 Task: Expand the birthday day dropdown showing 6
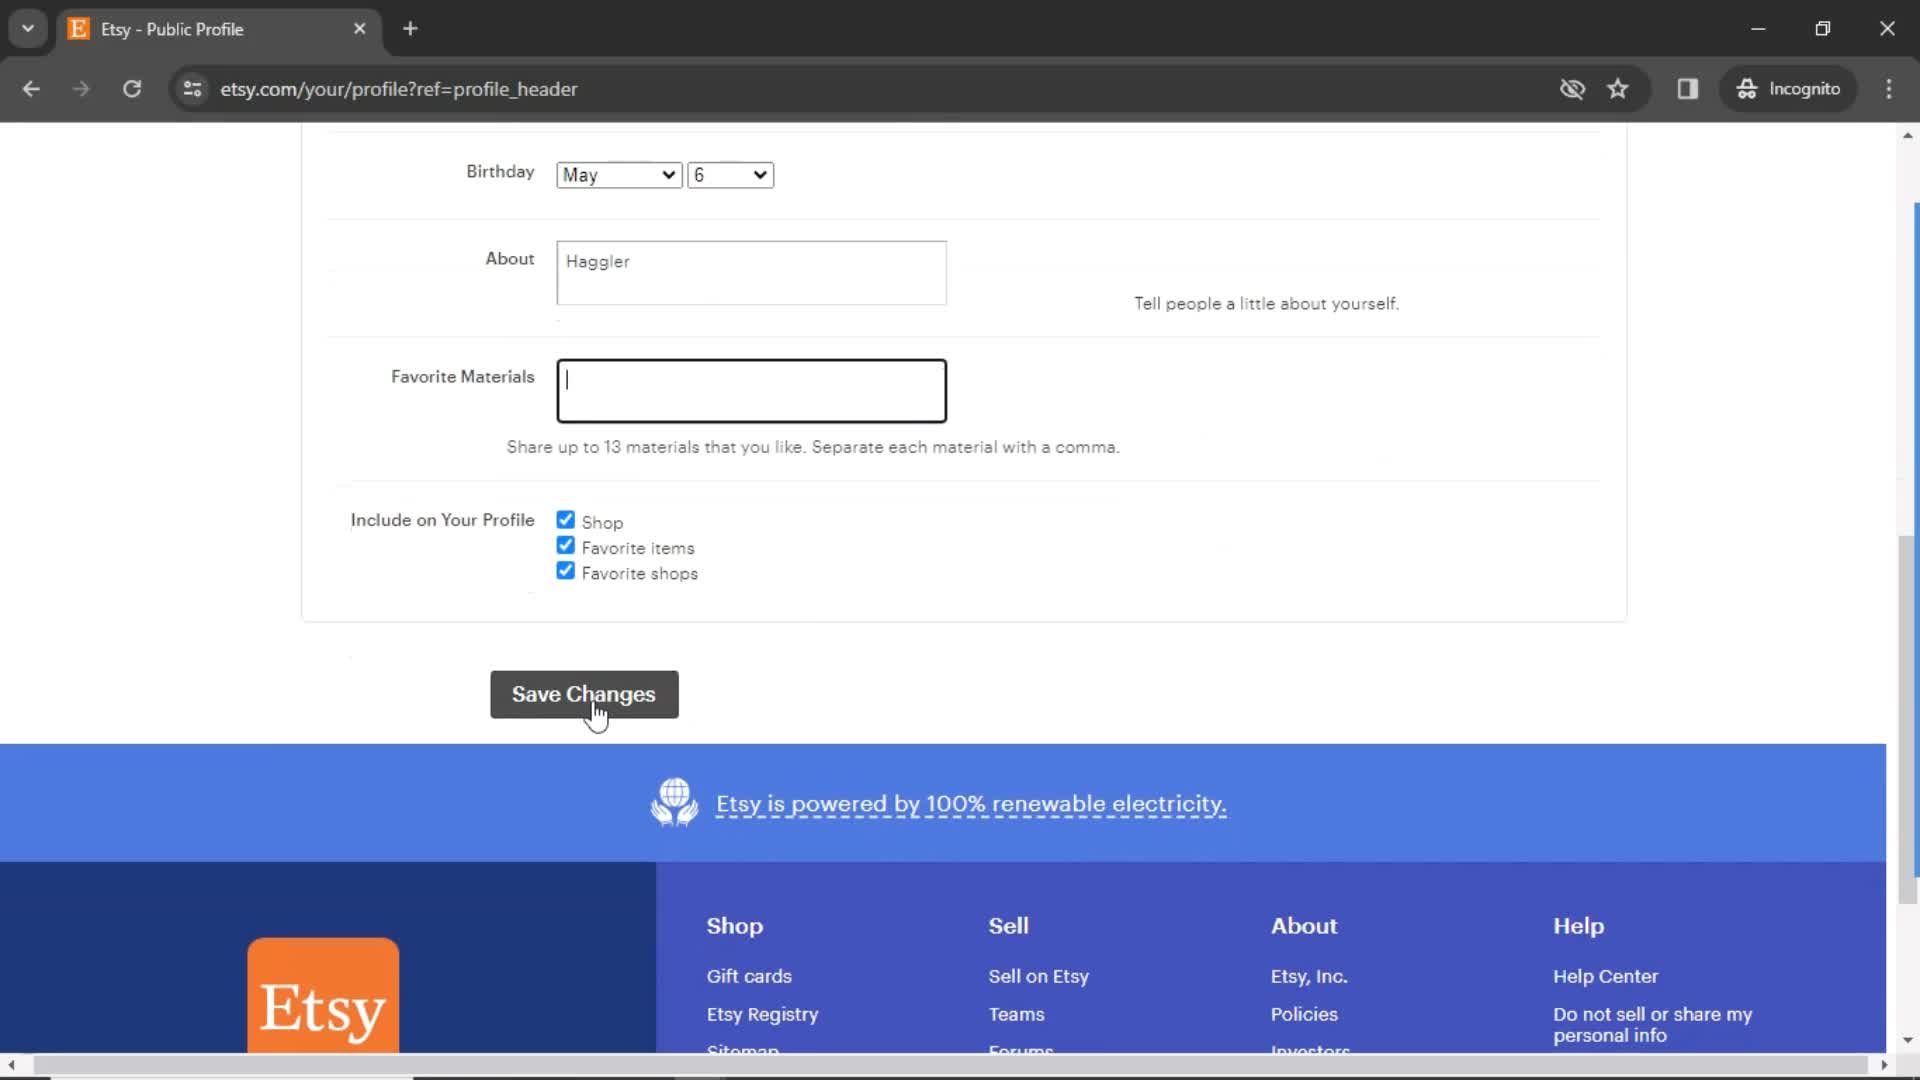click(729, 174)
